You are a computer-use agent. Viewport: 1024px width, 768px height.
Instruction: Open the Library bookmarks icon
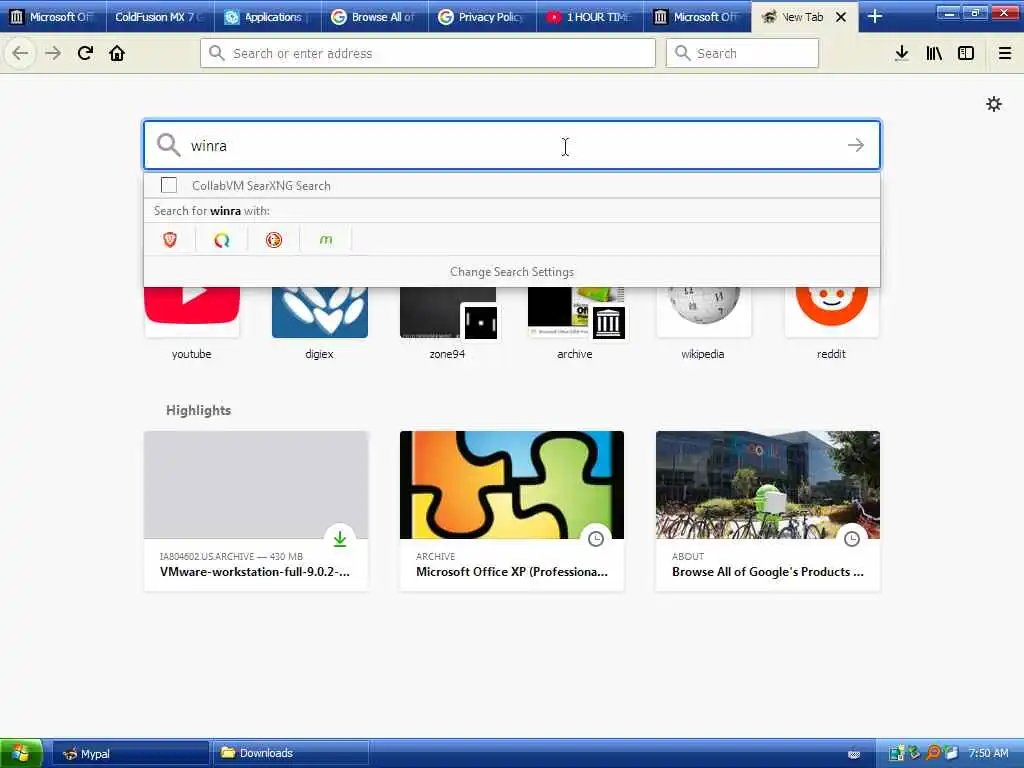tap(934, 53)
